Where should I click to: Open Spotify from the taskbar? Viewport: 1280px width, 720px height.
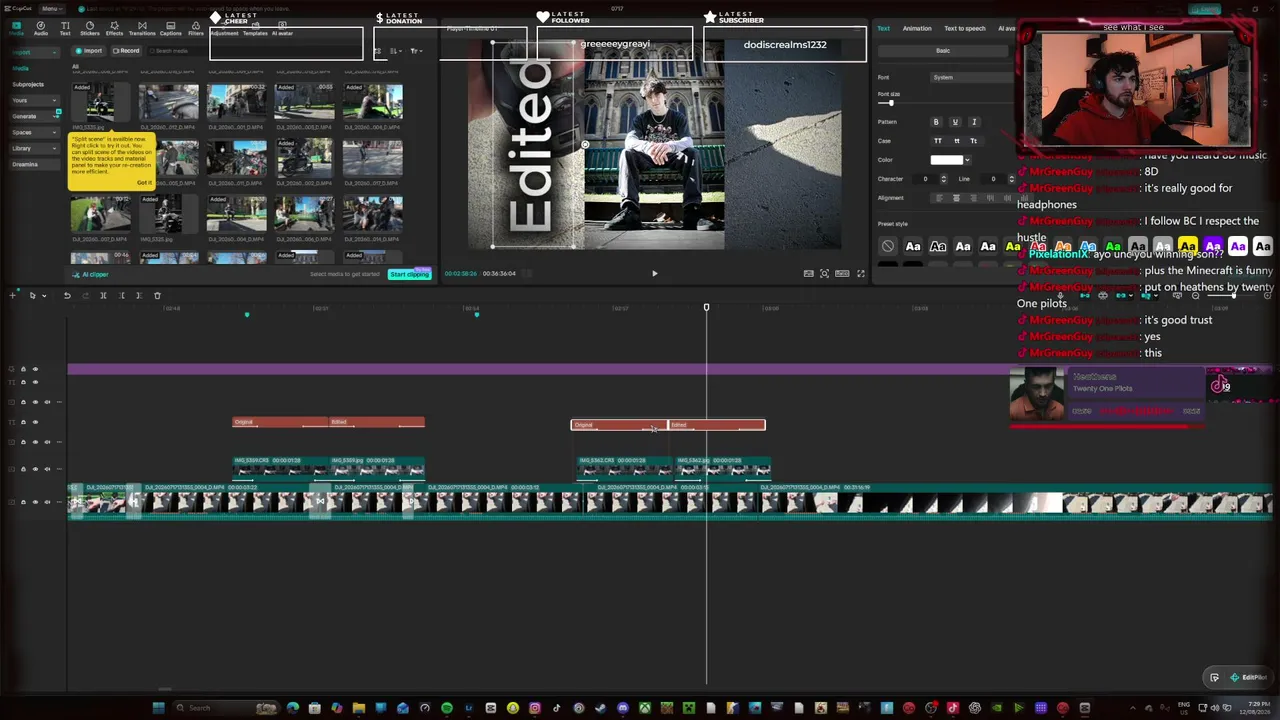[447, 708]
